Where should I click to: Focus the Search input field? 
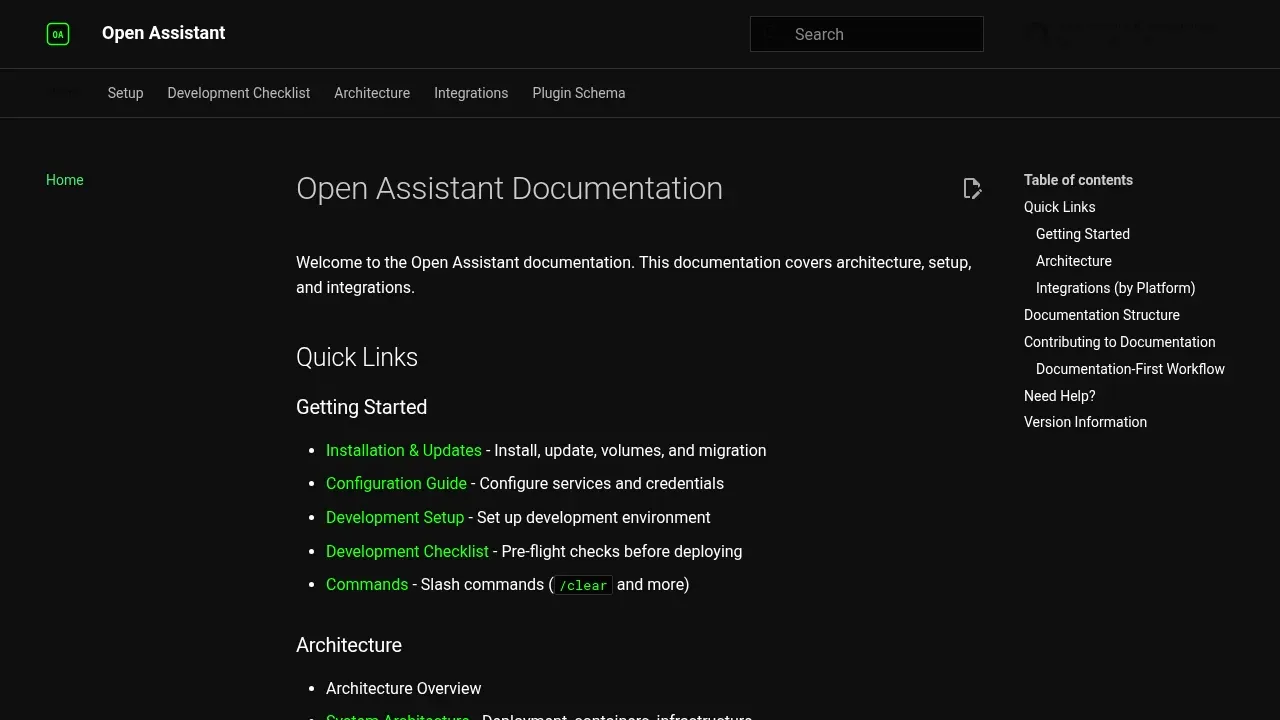[x=867, y=34]
